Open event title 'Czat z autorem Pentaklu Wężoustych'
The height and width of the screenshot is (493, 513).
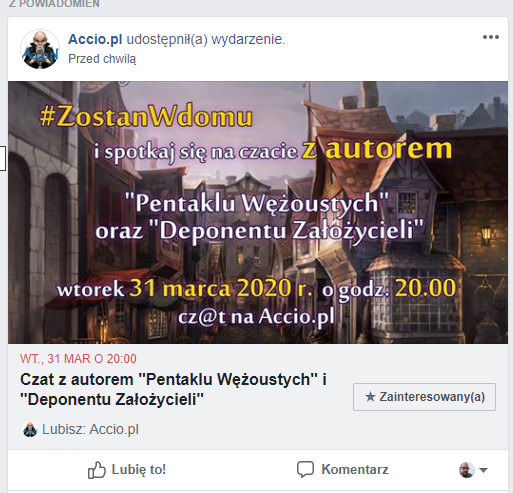point(173,389)
